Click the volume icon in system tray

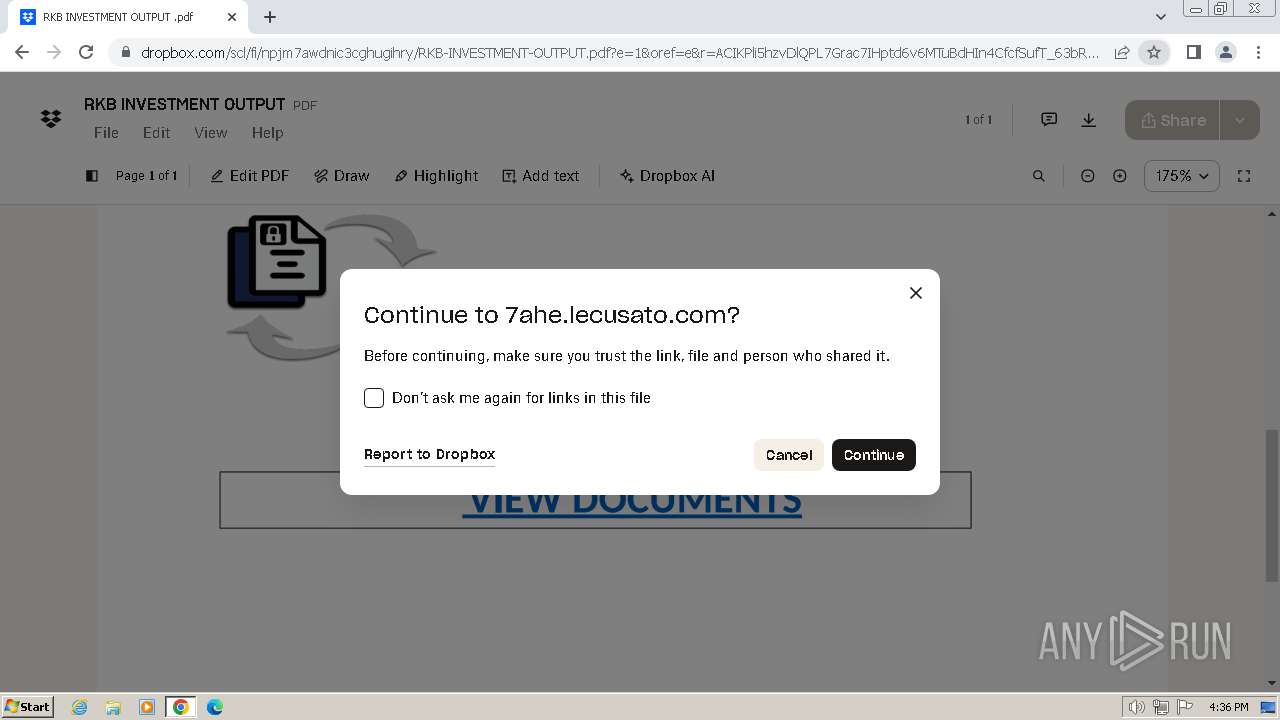click(x=1137, y=707)
